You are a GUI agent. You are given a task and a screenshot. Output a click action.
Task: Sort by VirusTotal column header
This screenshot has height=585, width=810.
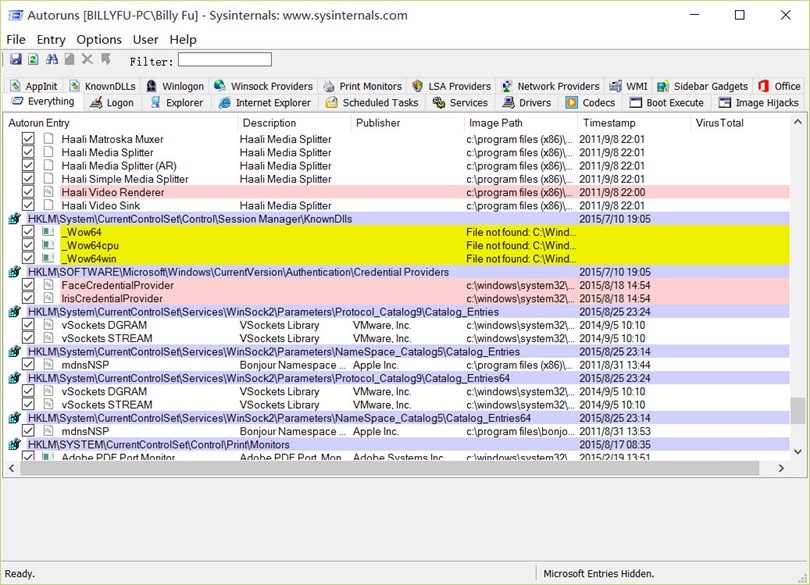pos(740,123)
